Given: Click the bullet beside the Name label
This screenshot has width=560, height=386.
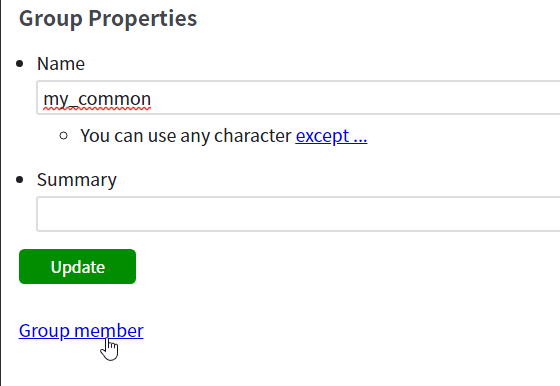Looking at the screenshot, I should point(20,64).
